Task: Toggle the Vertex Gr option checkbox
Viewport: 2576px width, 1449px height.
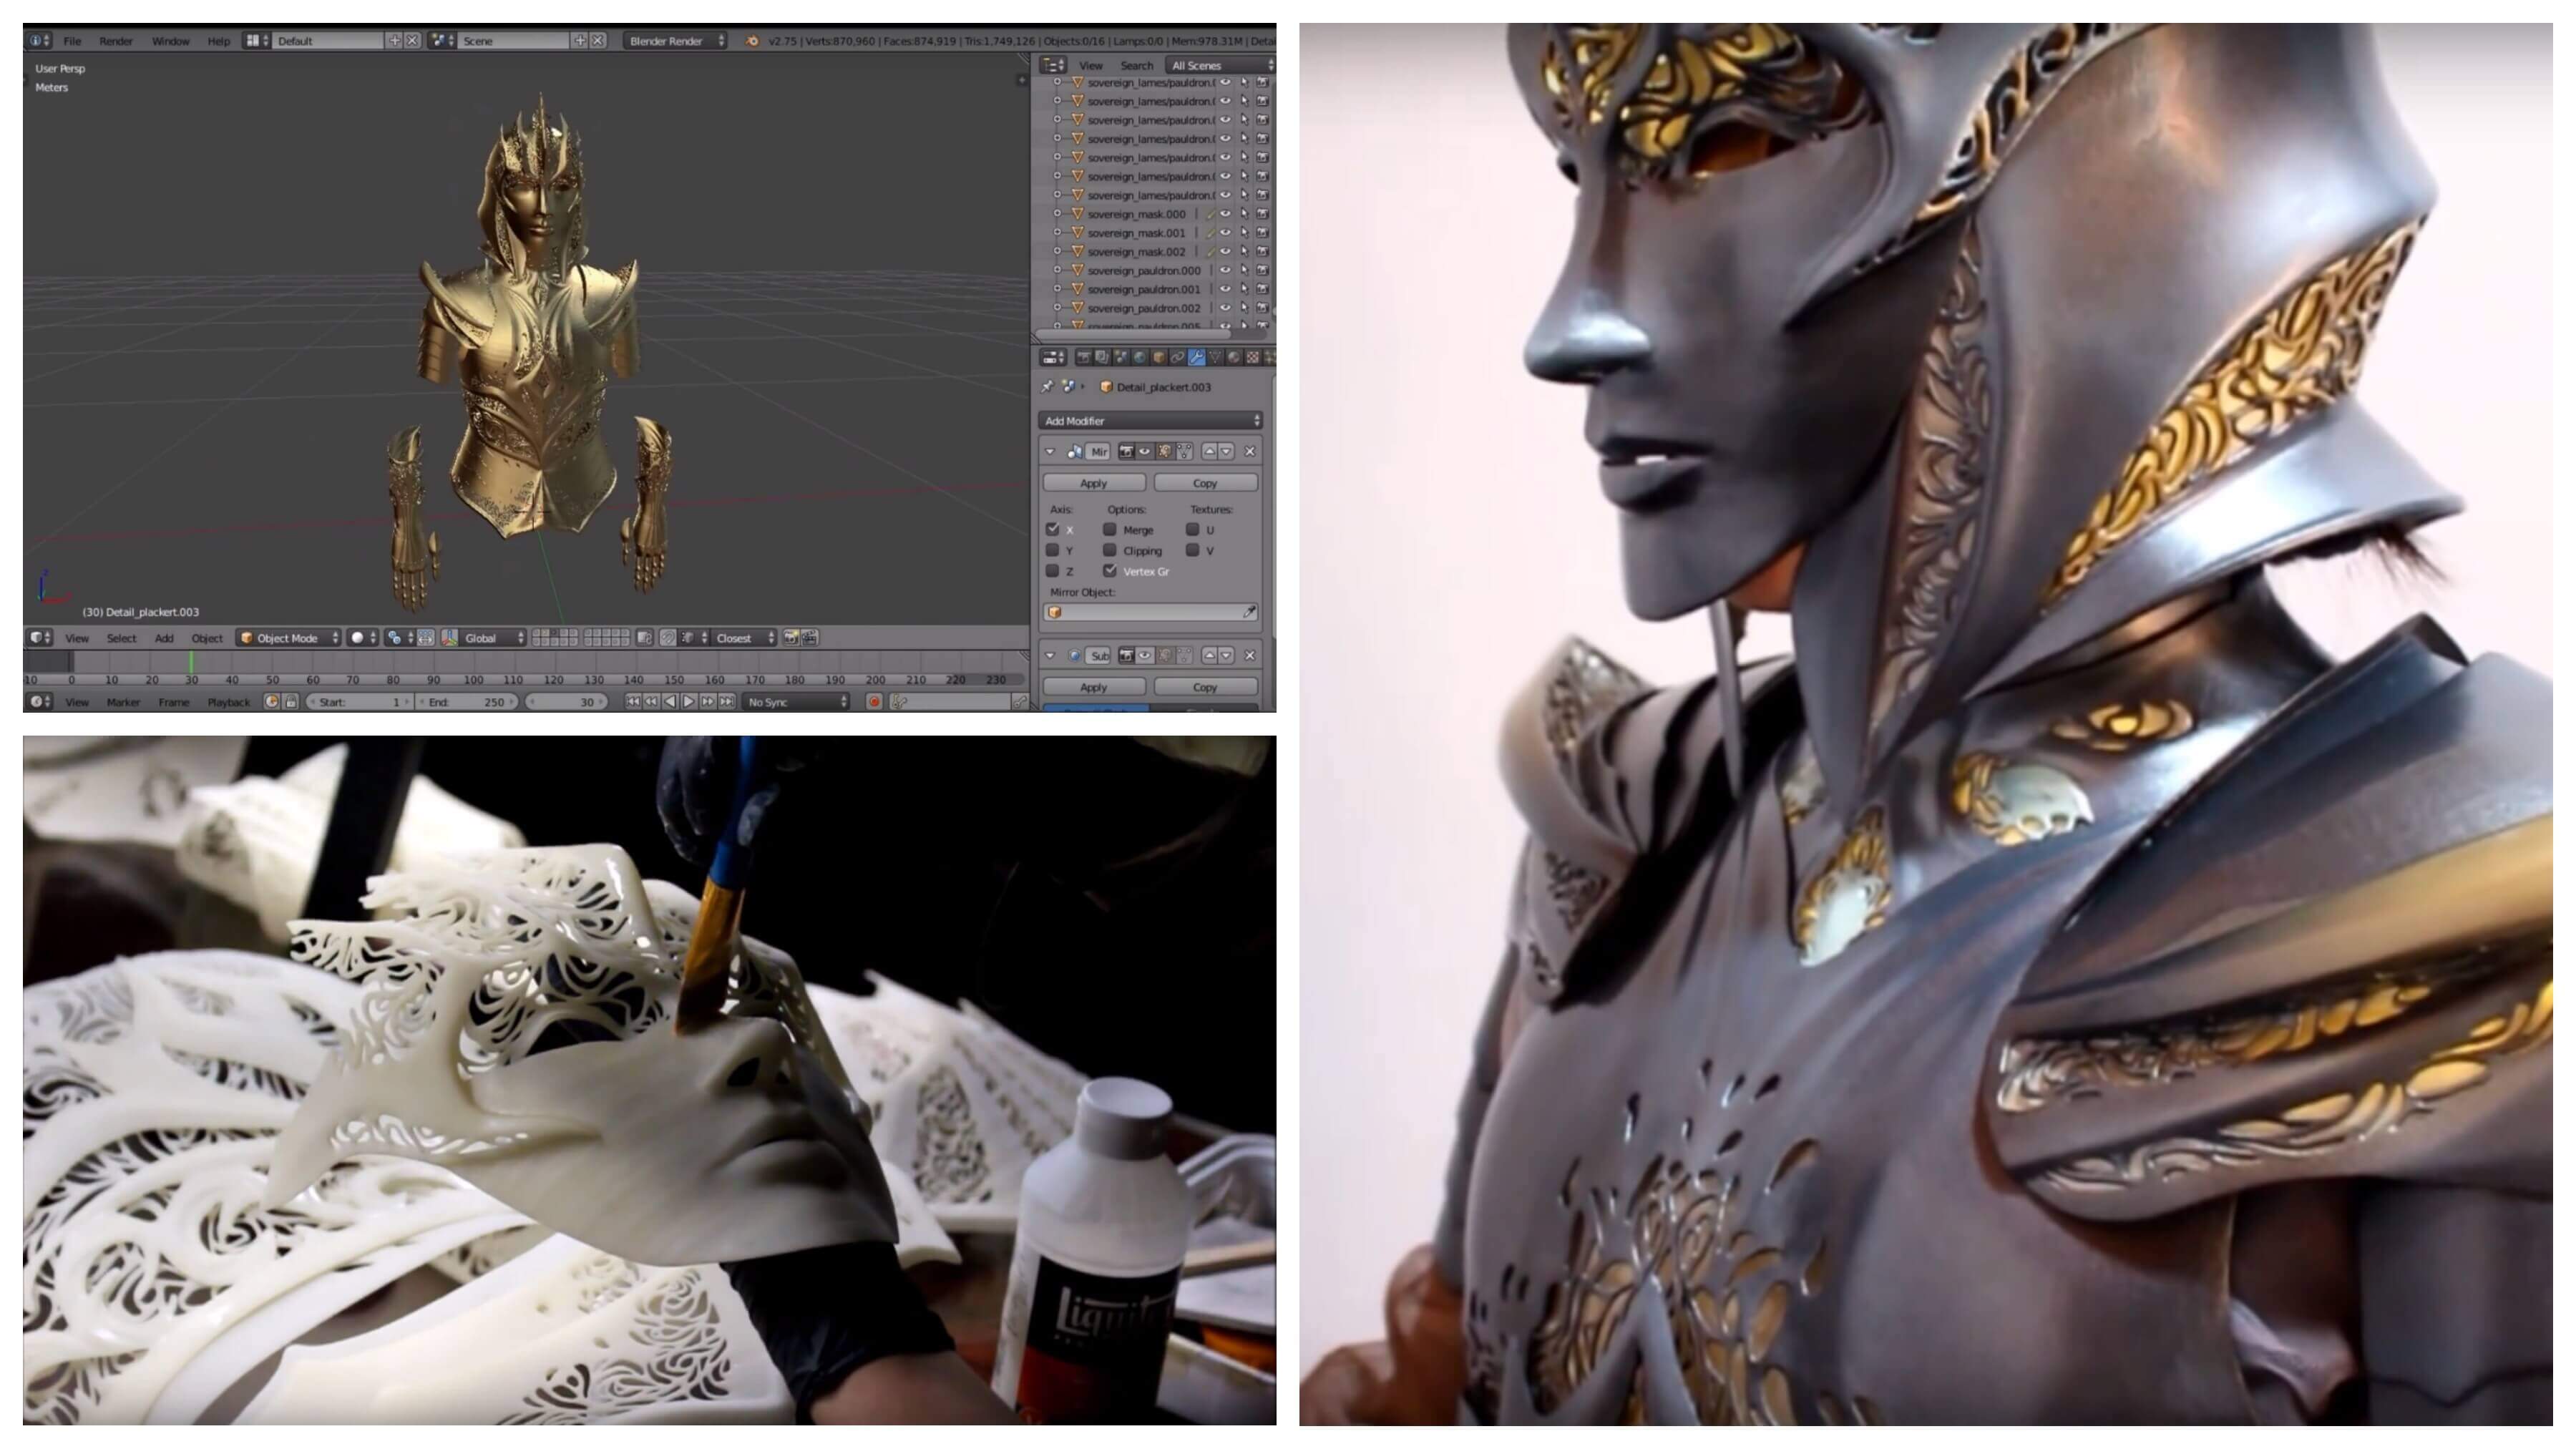Action: (x=1109, y=571)
